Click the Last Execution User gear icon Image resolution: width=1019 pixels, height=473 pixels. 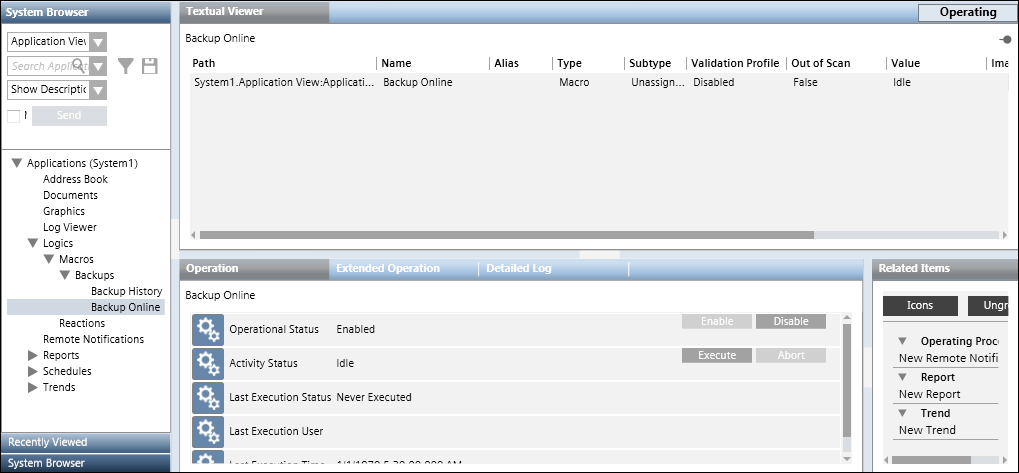207,431
